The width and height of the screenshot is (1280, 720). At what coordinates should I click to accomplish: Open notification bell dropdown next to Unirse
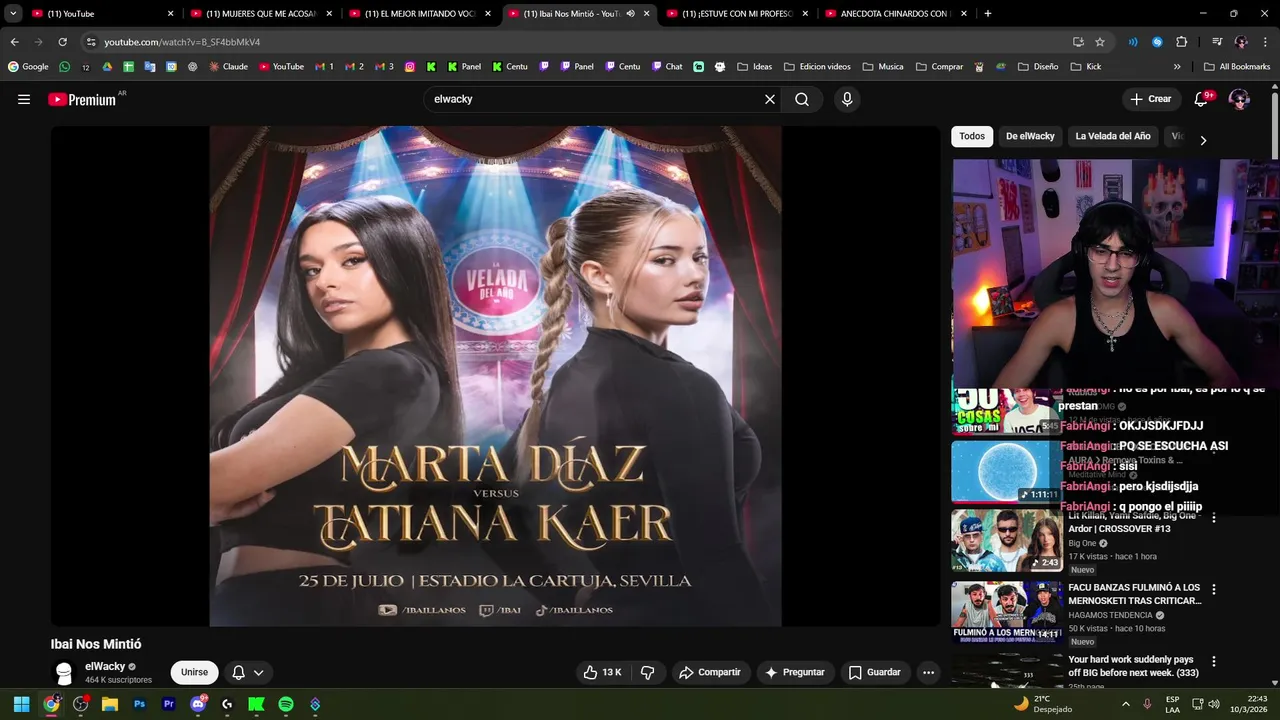click(247, 672)
